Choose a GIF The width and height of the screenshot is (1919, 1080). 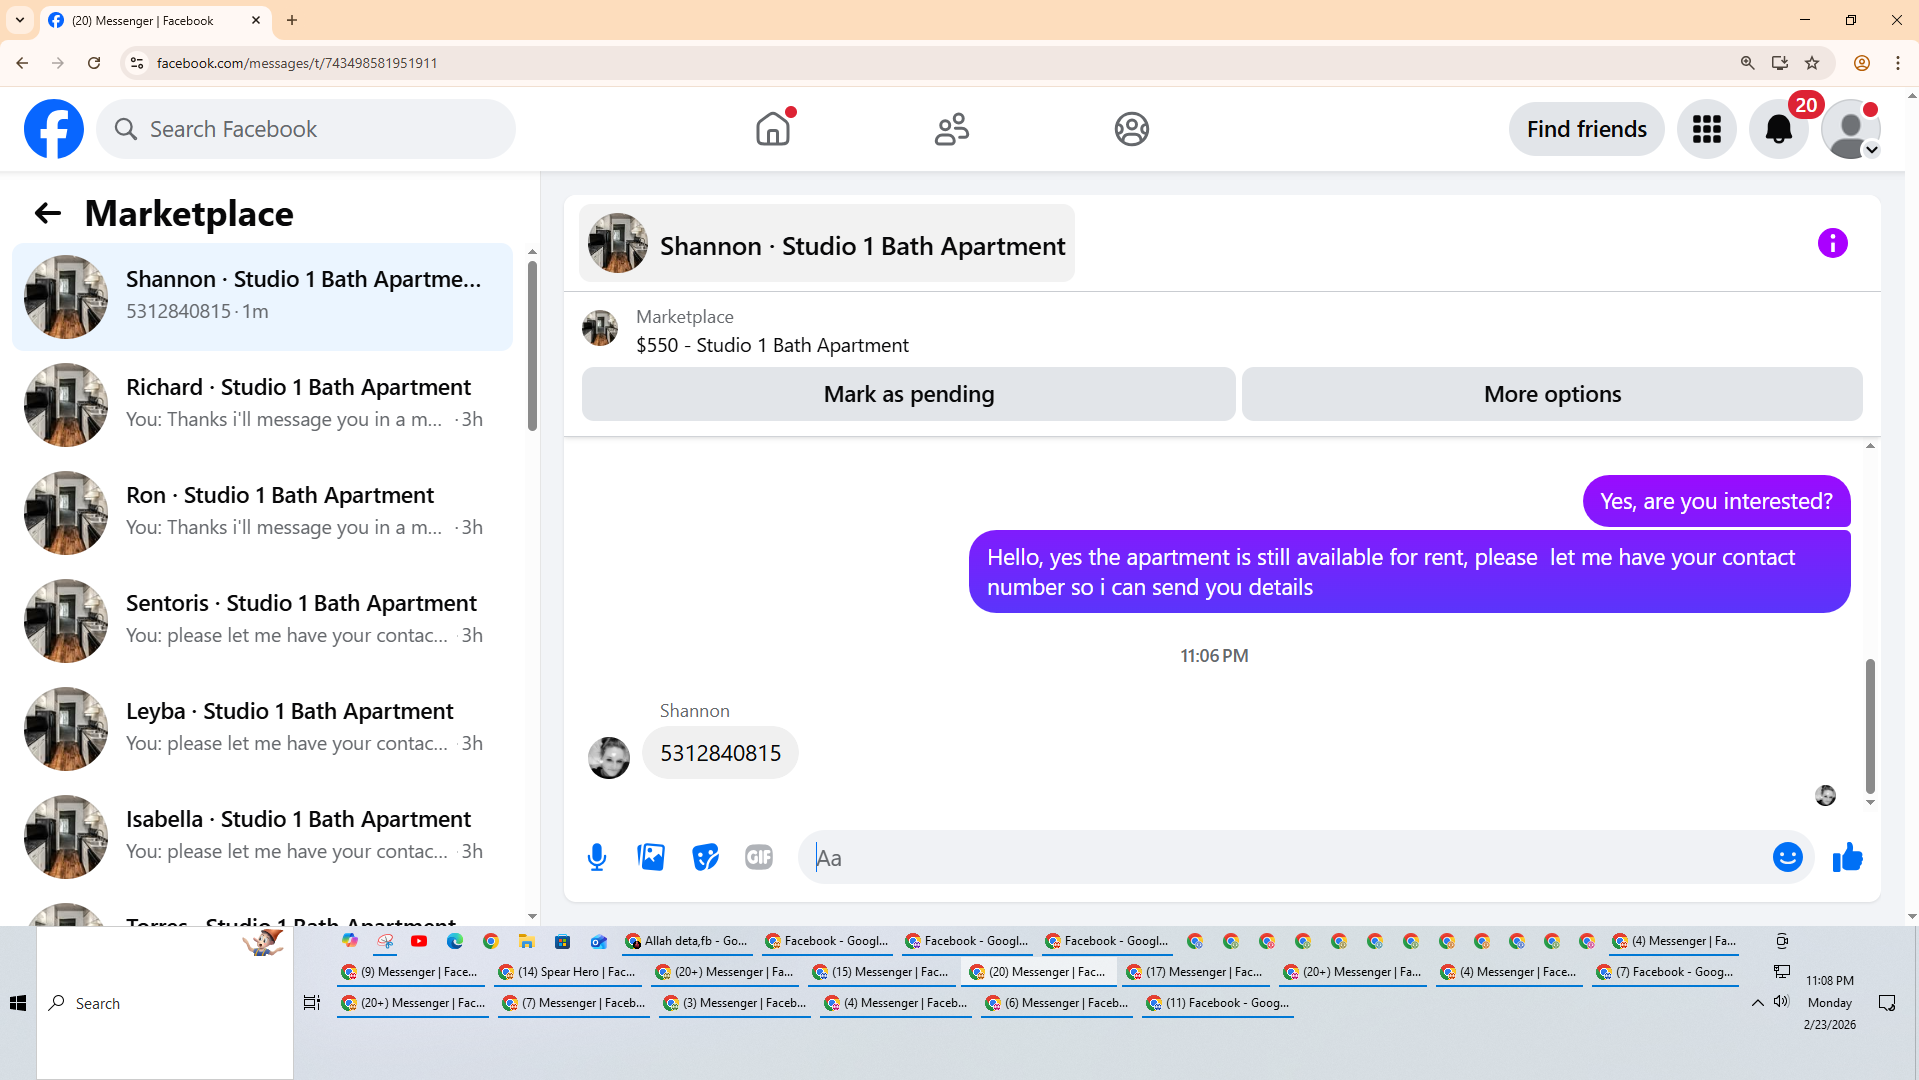click(759, 857)
